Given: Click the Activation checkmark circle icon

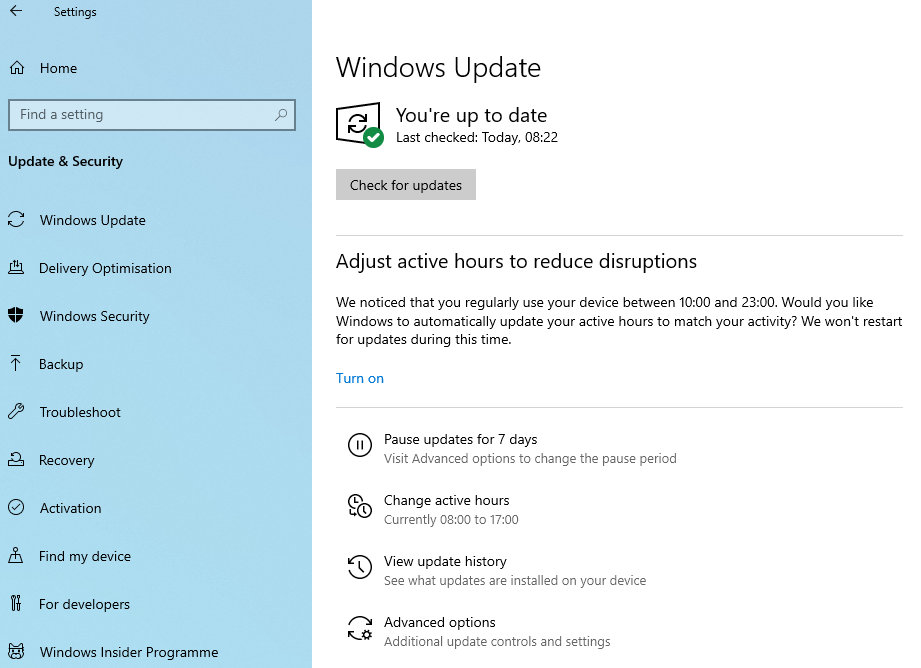Looking at the screenshot, I should coord(16,507).
